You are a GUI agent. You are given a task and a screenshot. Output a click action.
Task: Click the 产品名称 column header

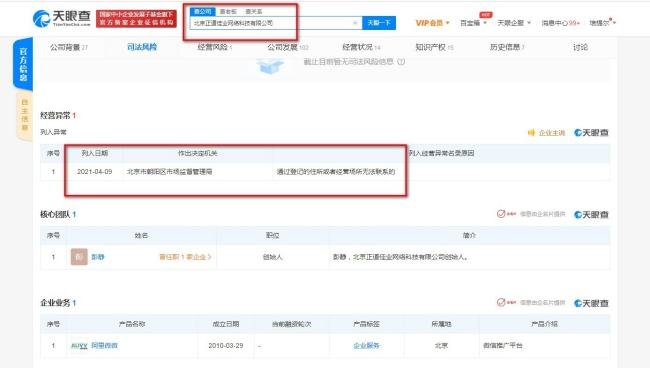132,324
